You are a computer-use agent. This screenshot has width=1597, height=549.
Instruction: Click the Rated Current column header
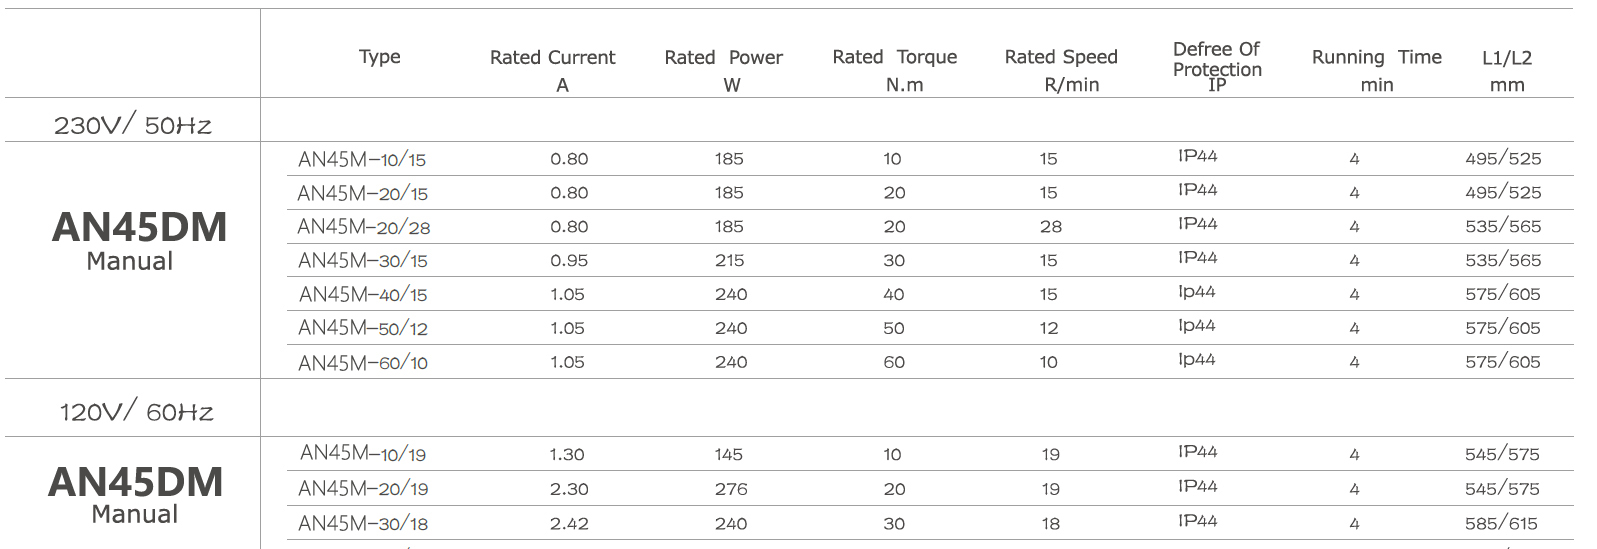point(553,70)
